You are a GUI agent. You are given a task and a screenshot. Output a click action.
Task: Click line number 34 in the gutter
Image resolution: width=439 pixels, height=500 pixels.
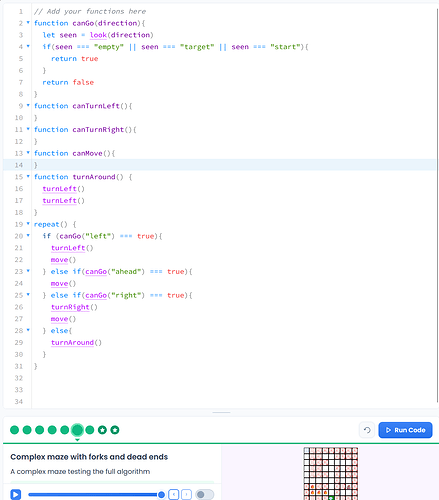[x=19, y=402]
